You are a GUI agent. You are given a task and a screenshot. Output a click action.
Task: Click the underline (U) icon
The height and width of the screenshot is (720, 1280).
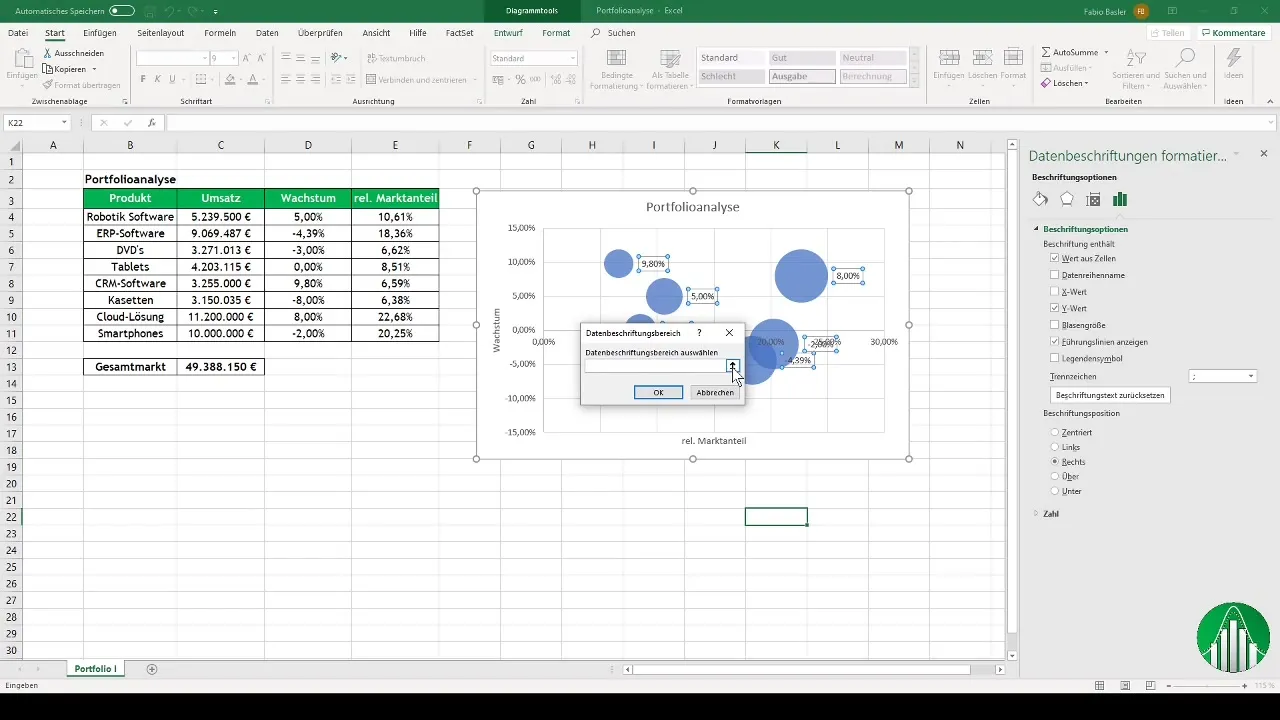(174, 79)
